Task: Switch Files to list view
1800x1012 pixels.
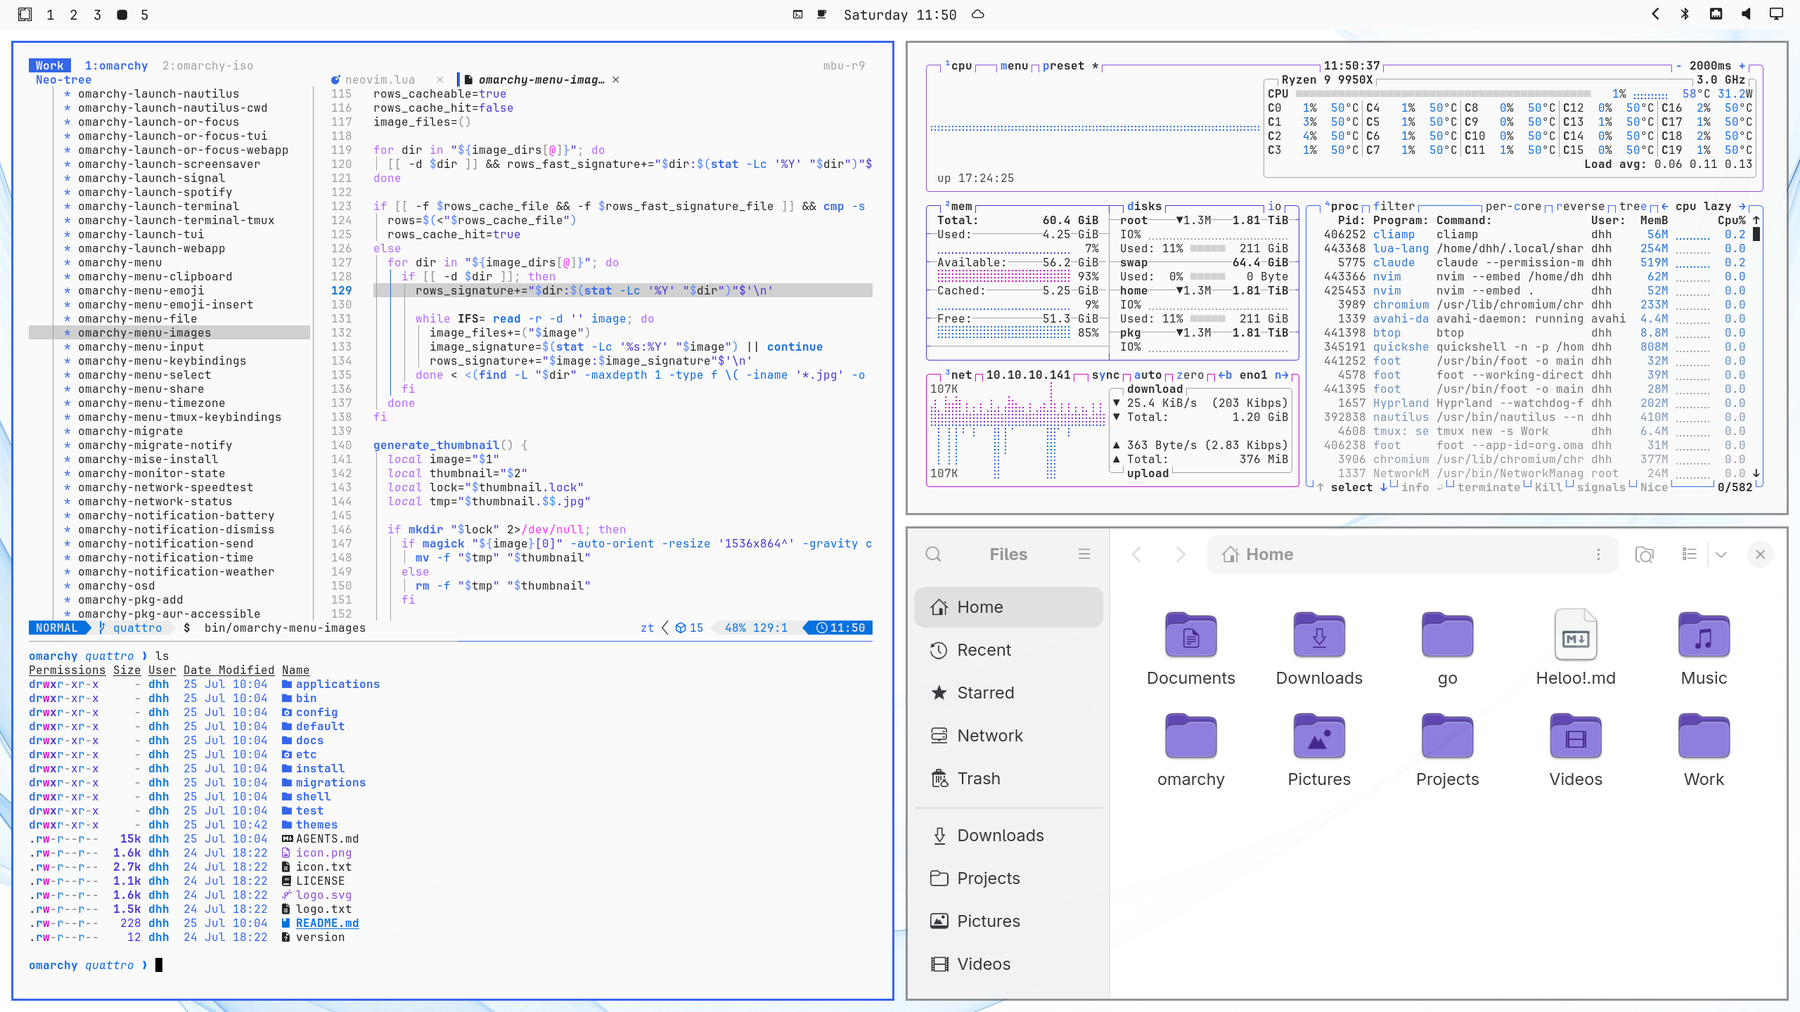Action: tap(1689, 554)
